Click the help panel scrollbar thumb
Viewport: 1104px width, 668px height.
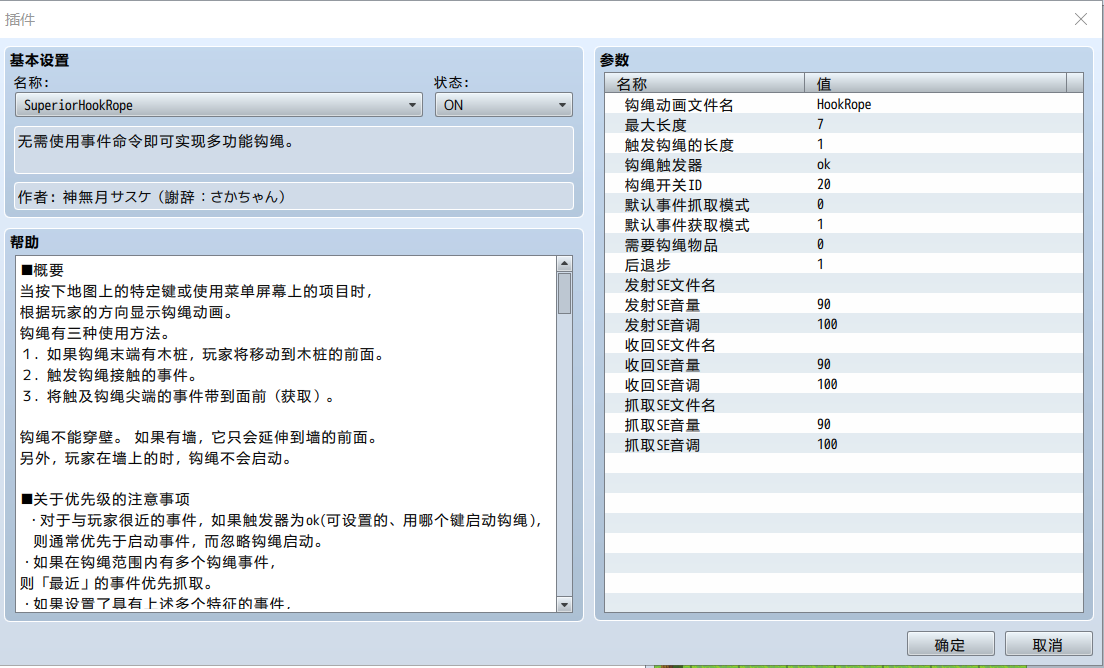564,293
